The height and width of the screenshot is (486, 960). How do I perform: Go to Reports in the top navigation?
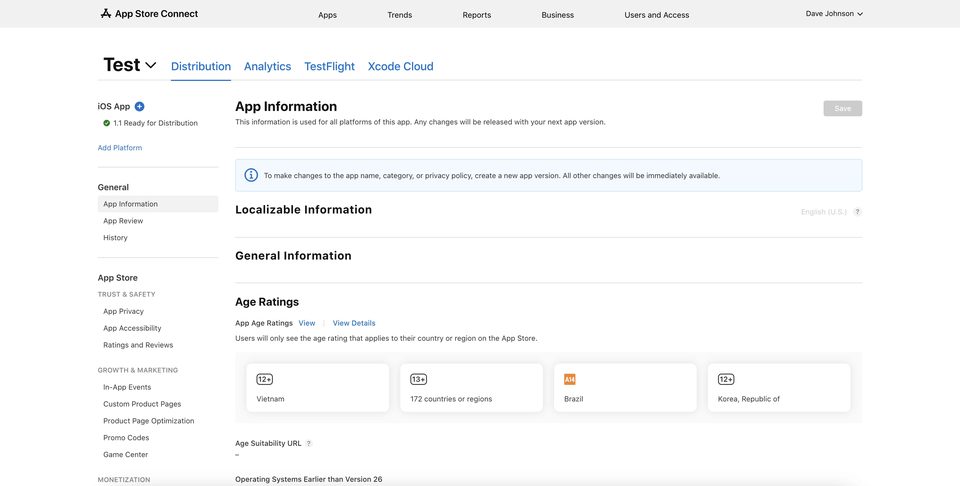pos(477,15)
